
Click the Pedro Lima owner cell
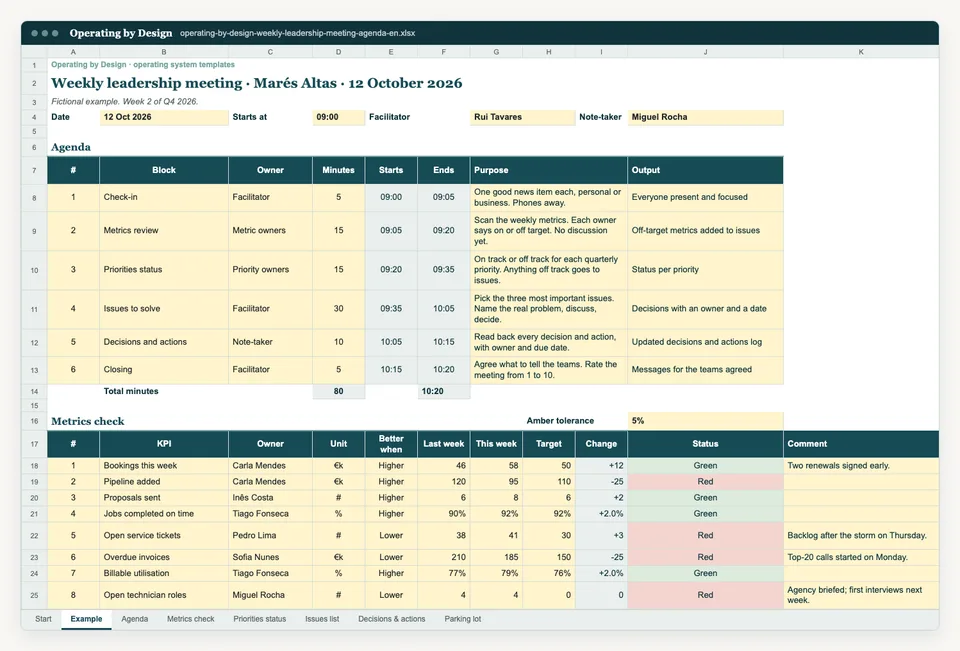(270, 535)
